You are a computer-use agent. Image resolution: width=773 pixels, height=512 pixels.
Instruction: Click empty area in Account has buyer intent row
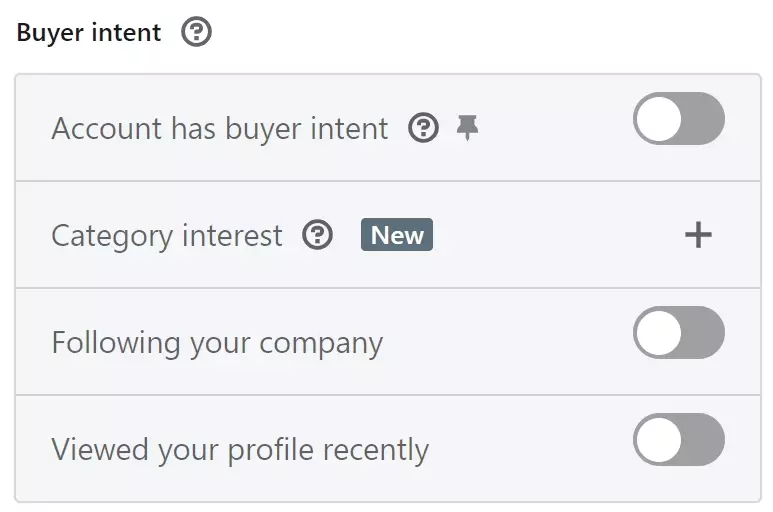555,128
